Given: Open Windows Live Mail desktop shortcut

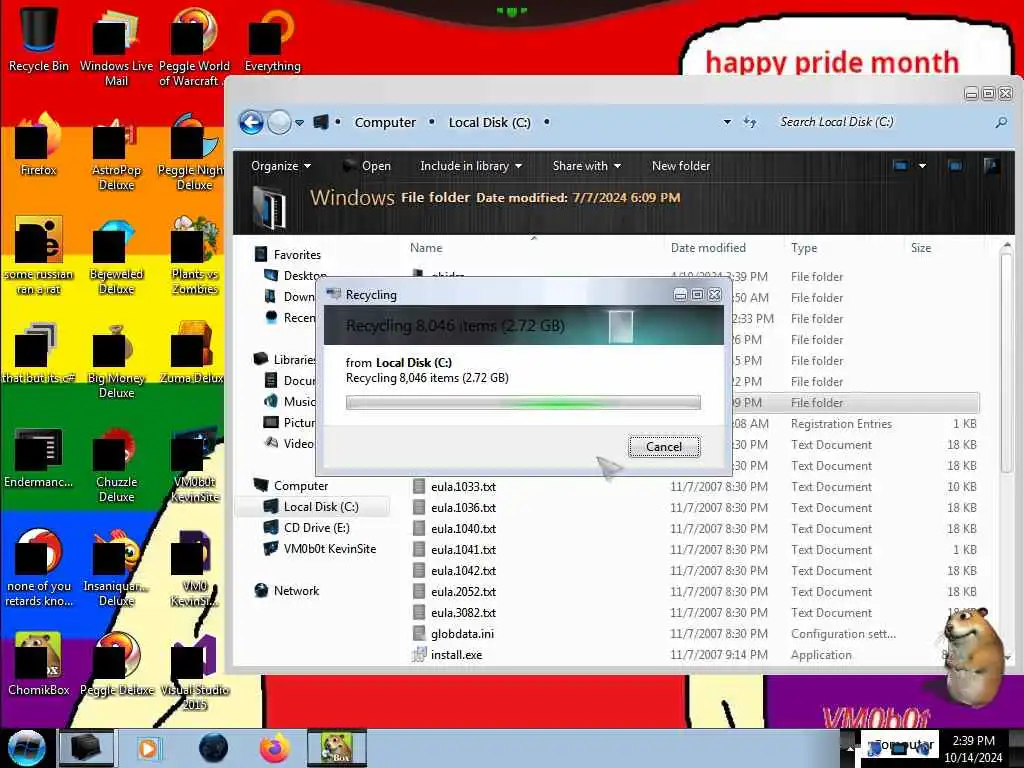Looking at the screenshot, I should pyautogui.click(x=116, y=47).
